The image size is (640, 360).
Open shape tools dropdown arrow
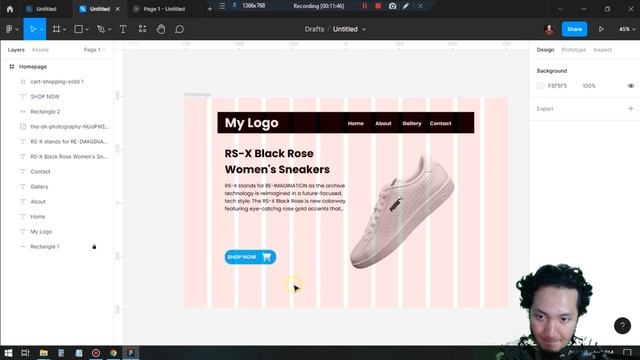(x=87, y=29)
